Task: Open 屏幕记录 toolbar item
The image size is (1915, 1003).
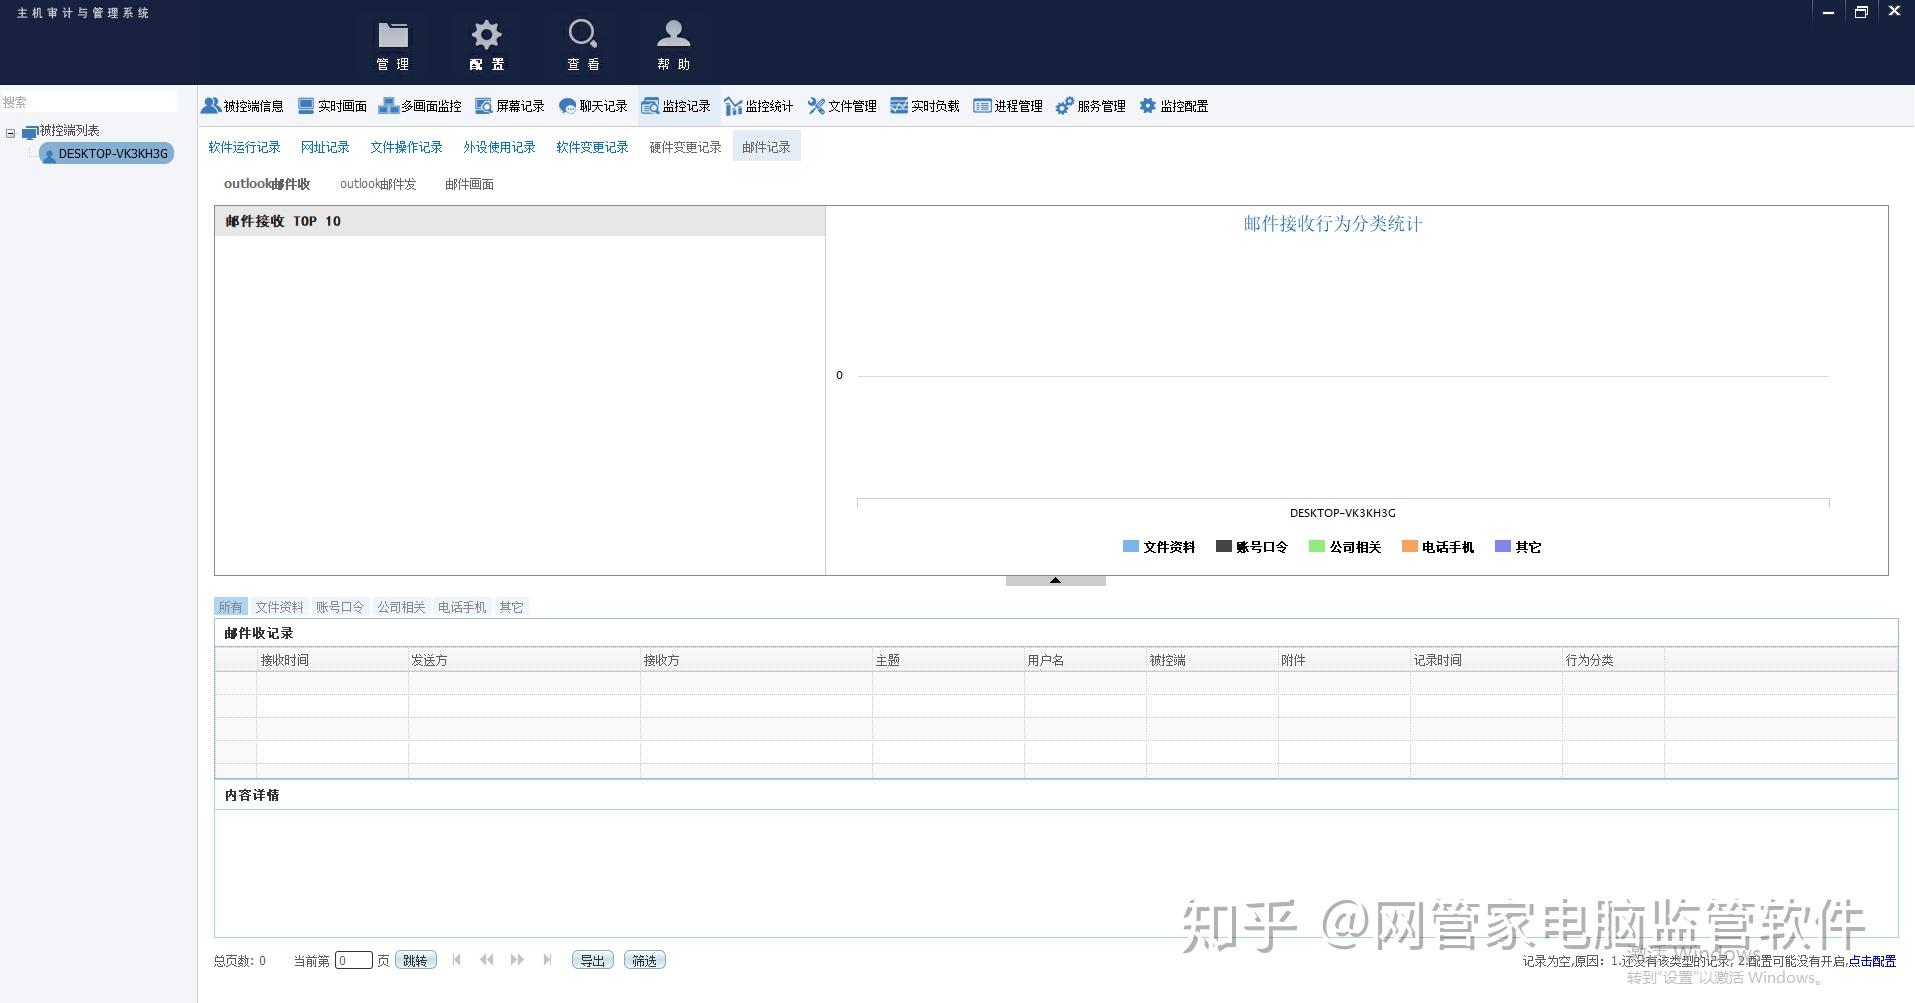Action: click(510, 106)
